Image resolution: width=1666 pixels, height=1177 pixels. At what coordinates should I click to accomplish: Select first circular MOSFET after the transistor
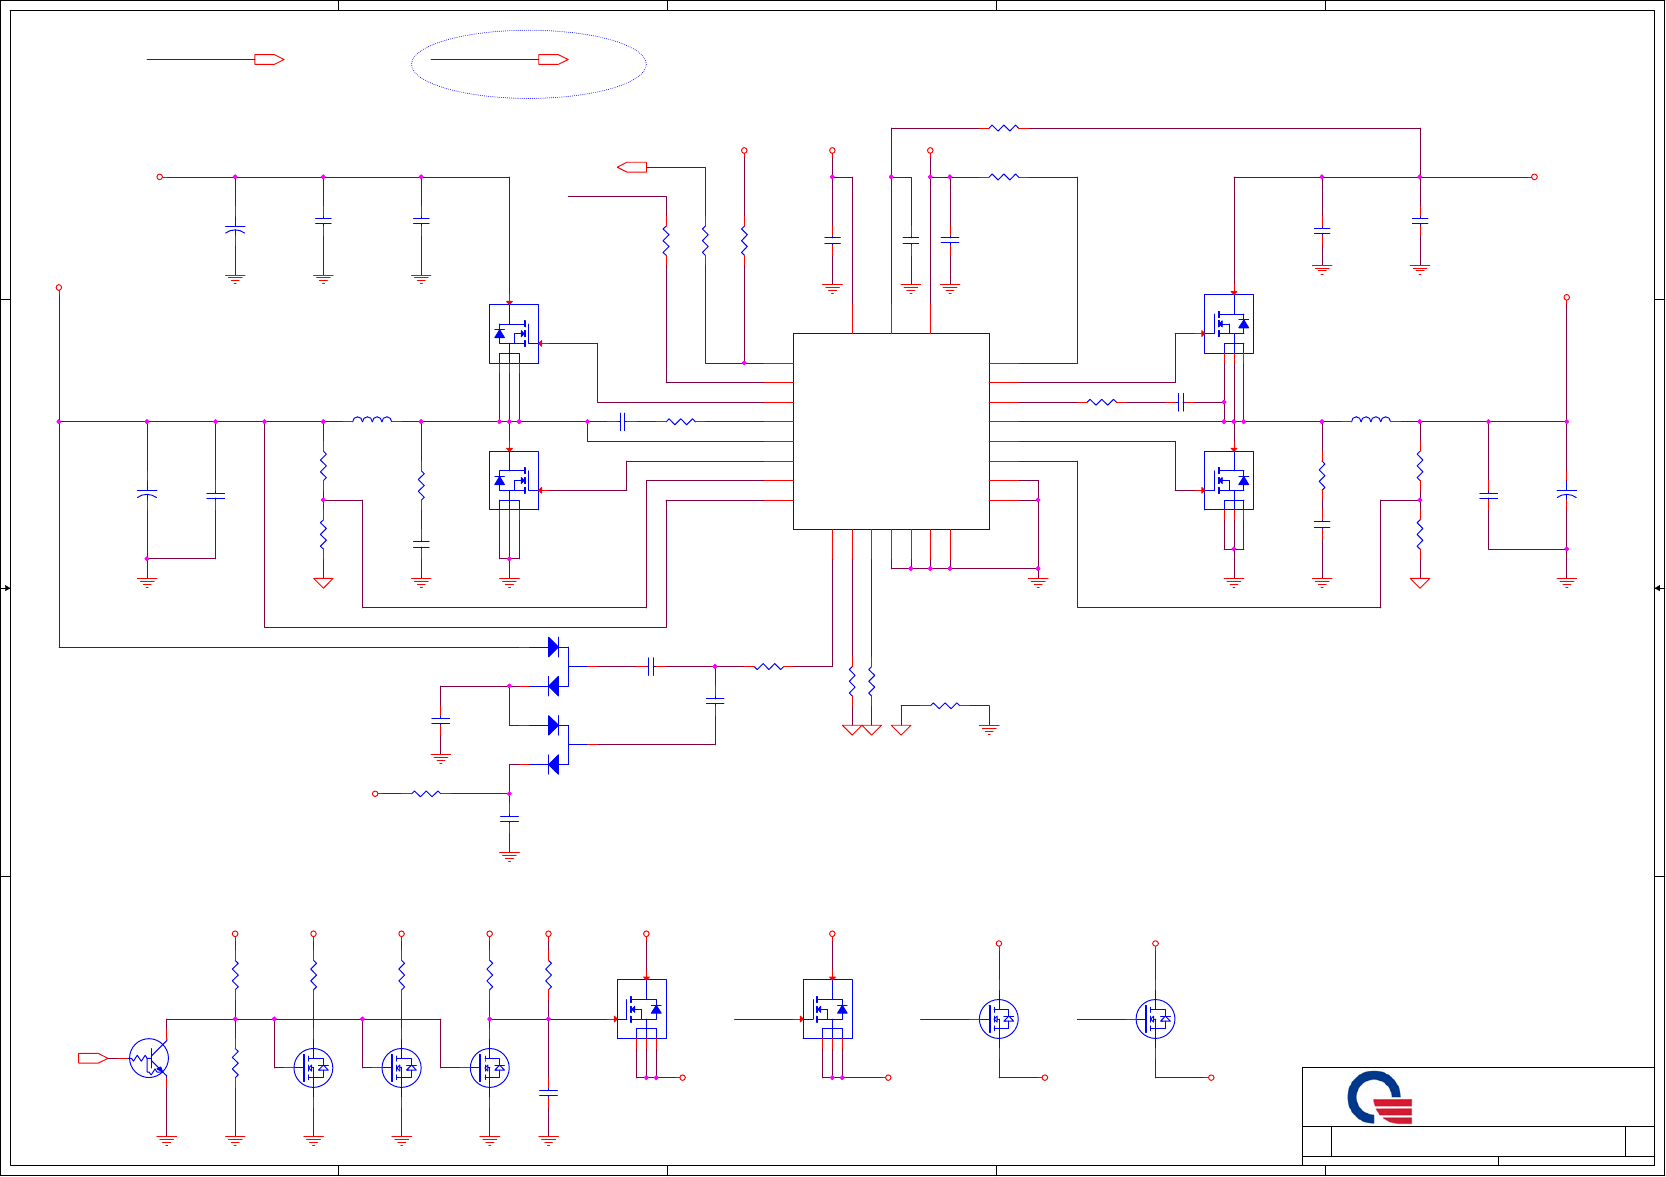pos(314,1068)
